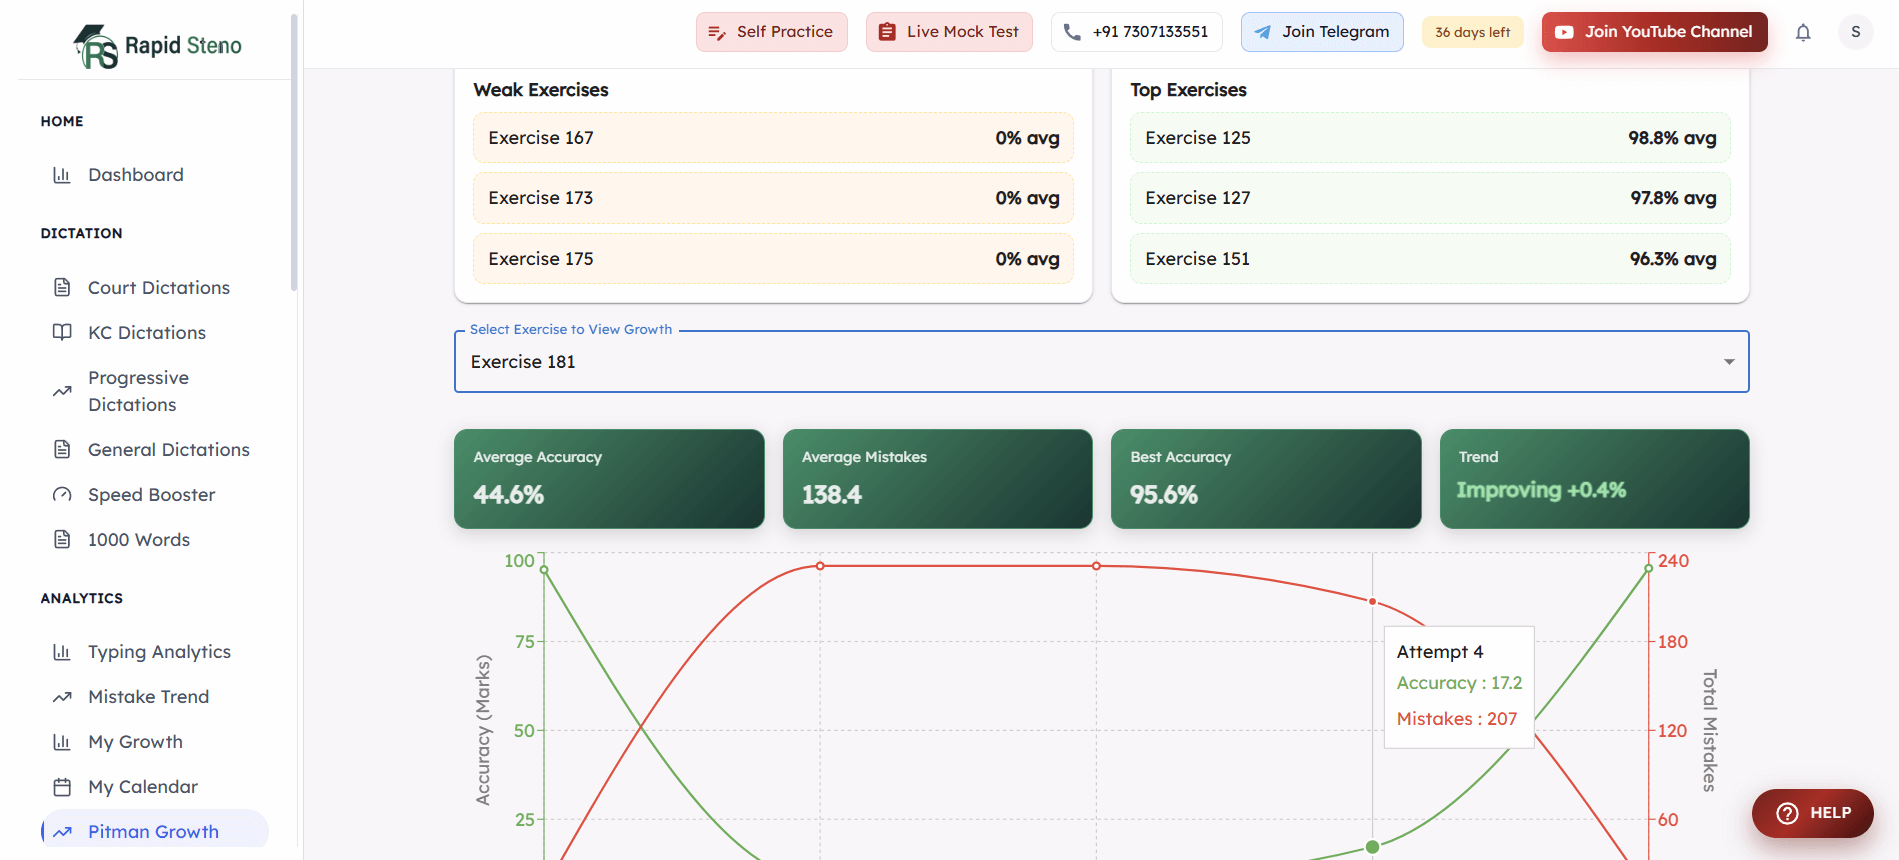Click the Exercise 181 combo box
Screen dimensions: 1899x860
pyautogui.click(x=1101, y=362)
